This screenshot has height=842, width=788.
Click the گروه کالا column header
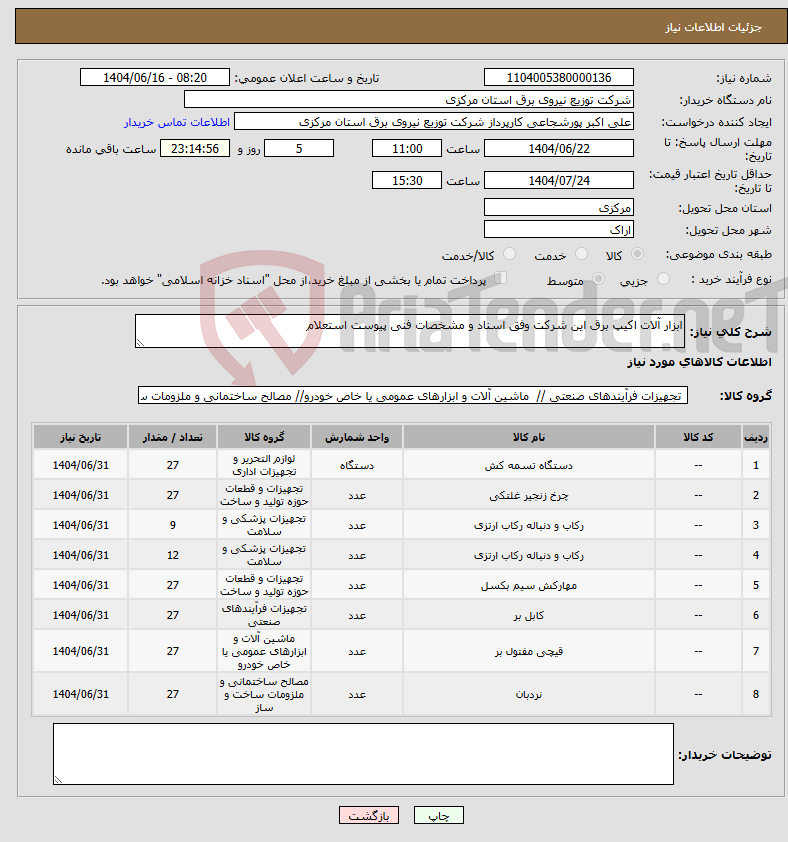tap(264, 437)
